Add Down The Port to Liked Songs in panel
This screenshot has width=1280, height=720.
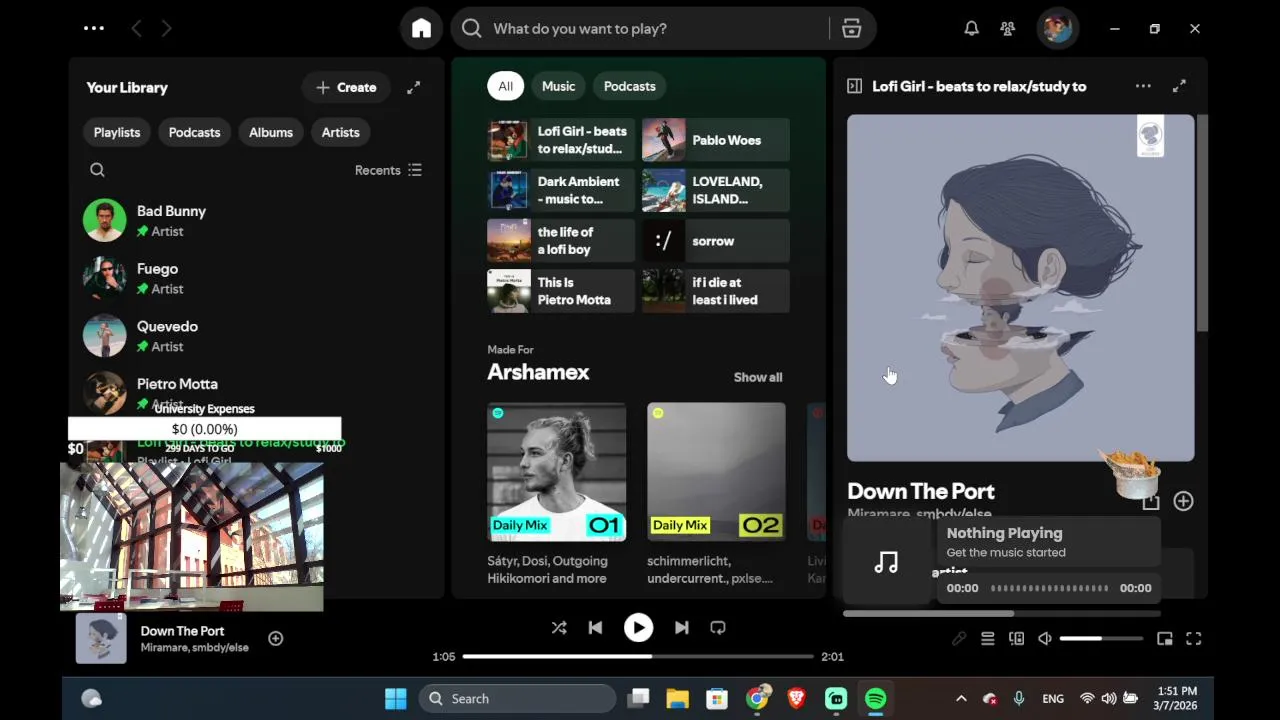pos(1183,501)
